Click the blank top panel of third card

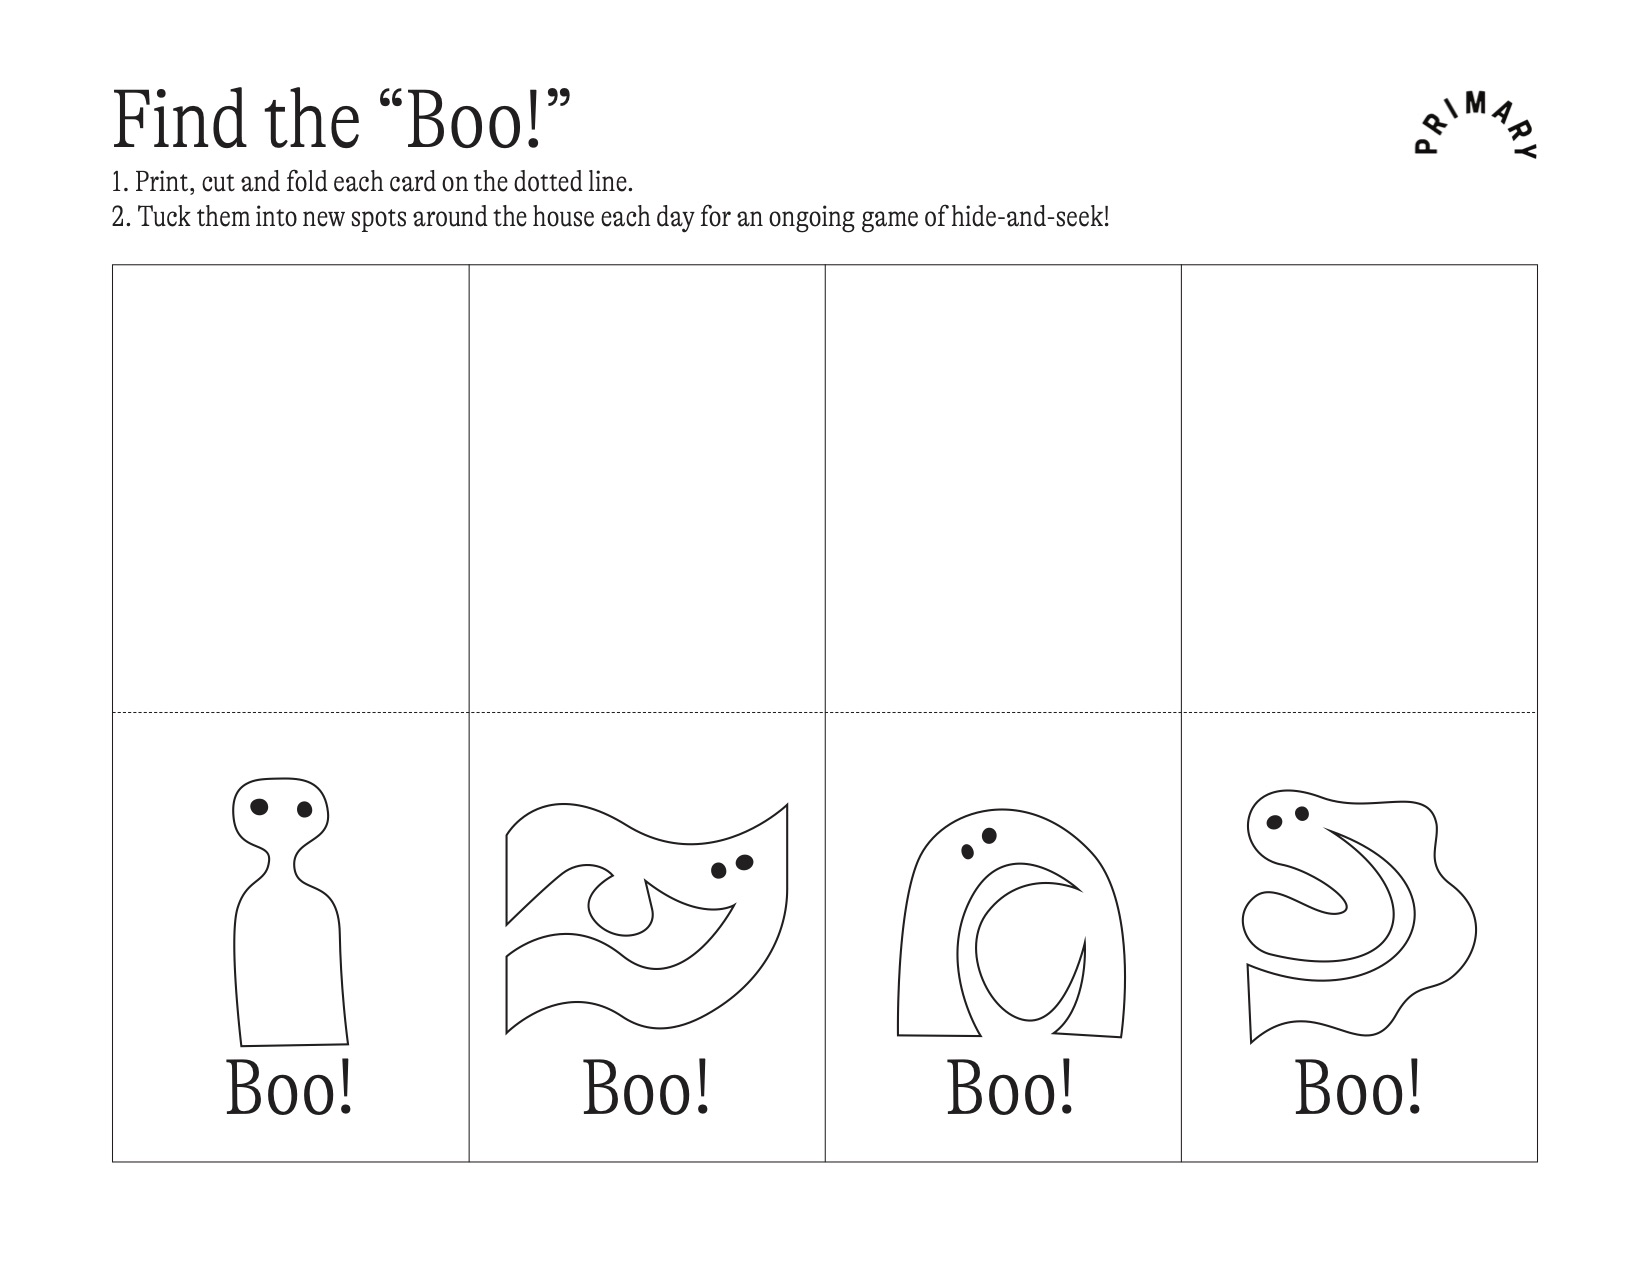pyautogui.click(x=1003, y=488)
